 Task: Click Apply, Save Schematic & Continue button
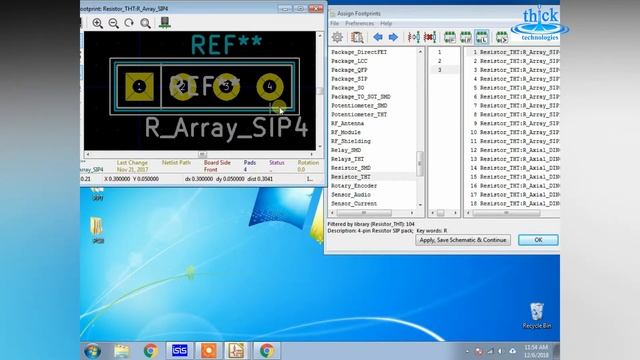(x=463, y=240)
